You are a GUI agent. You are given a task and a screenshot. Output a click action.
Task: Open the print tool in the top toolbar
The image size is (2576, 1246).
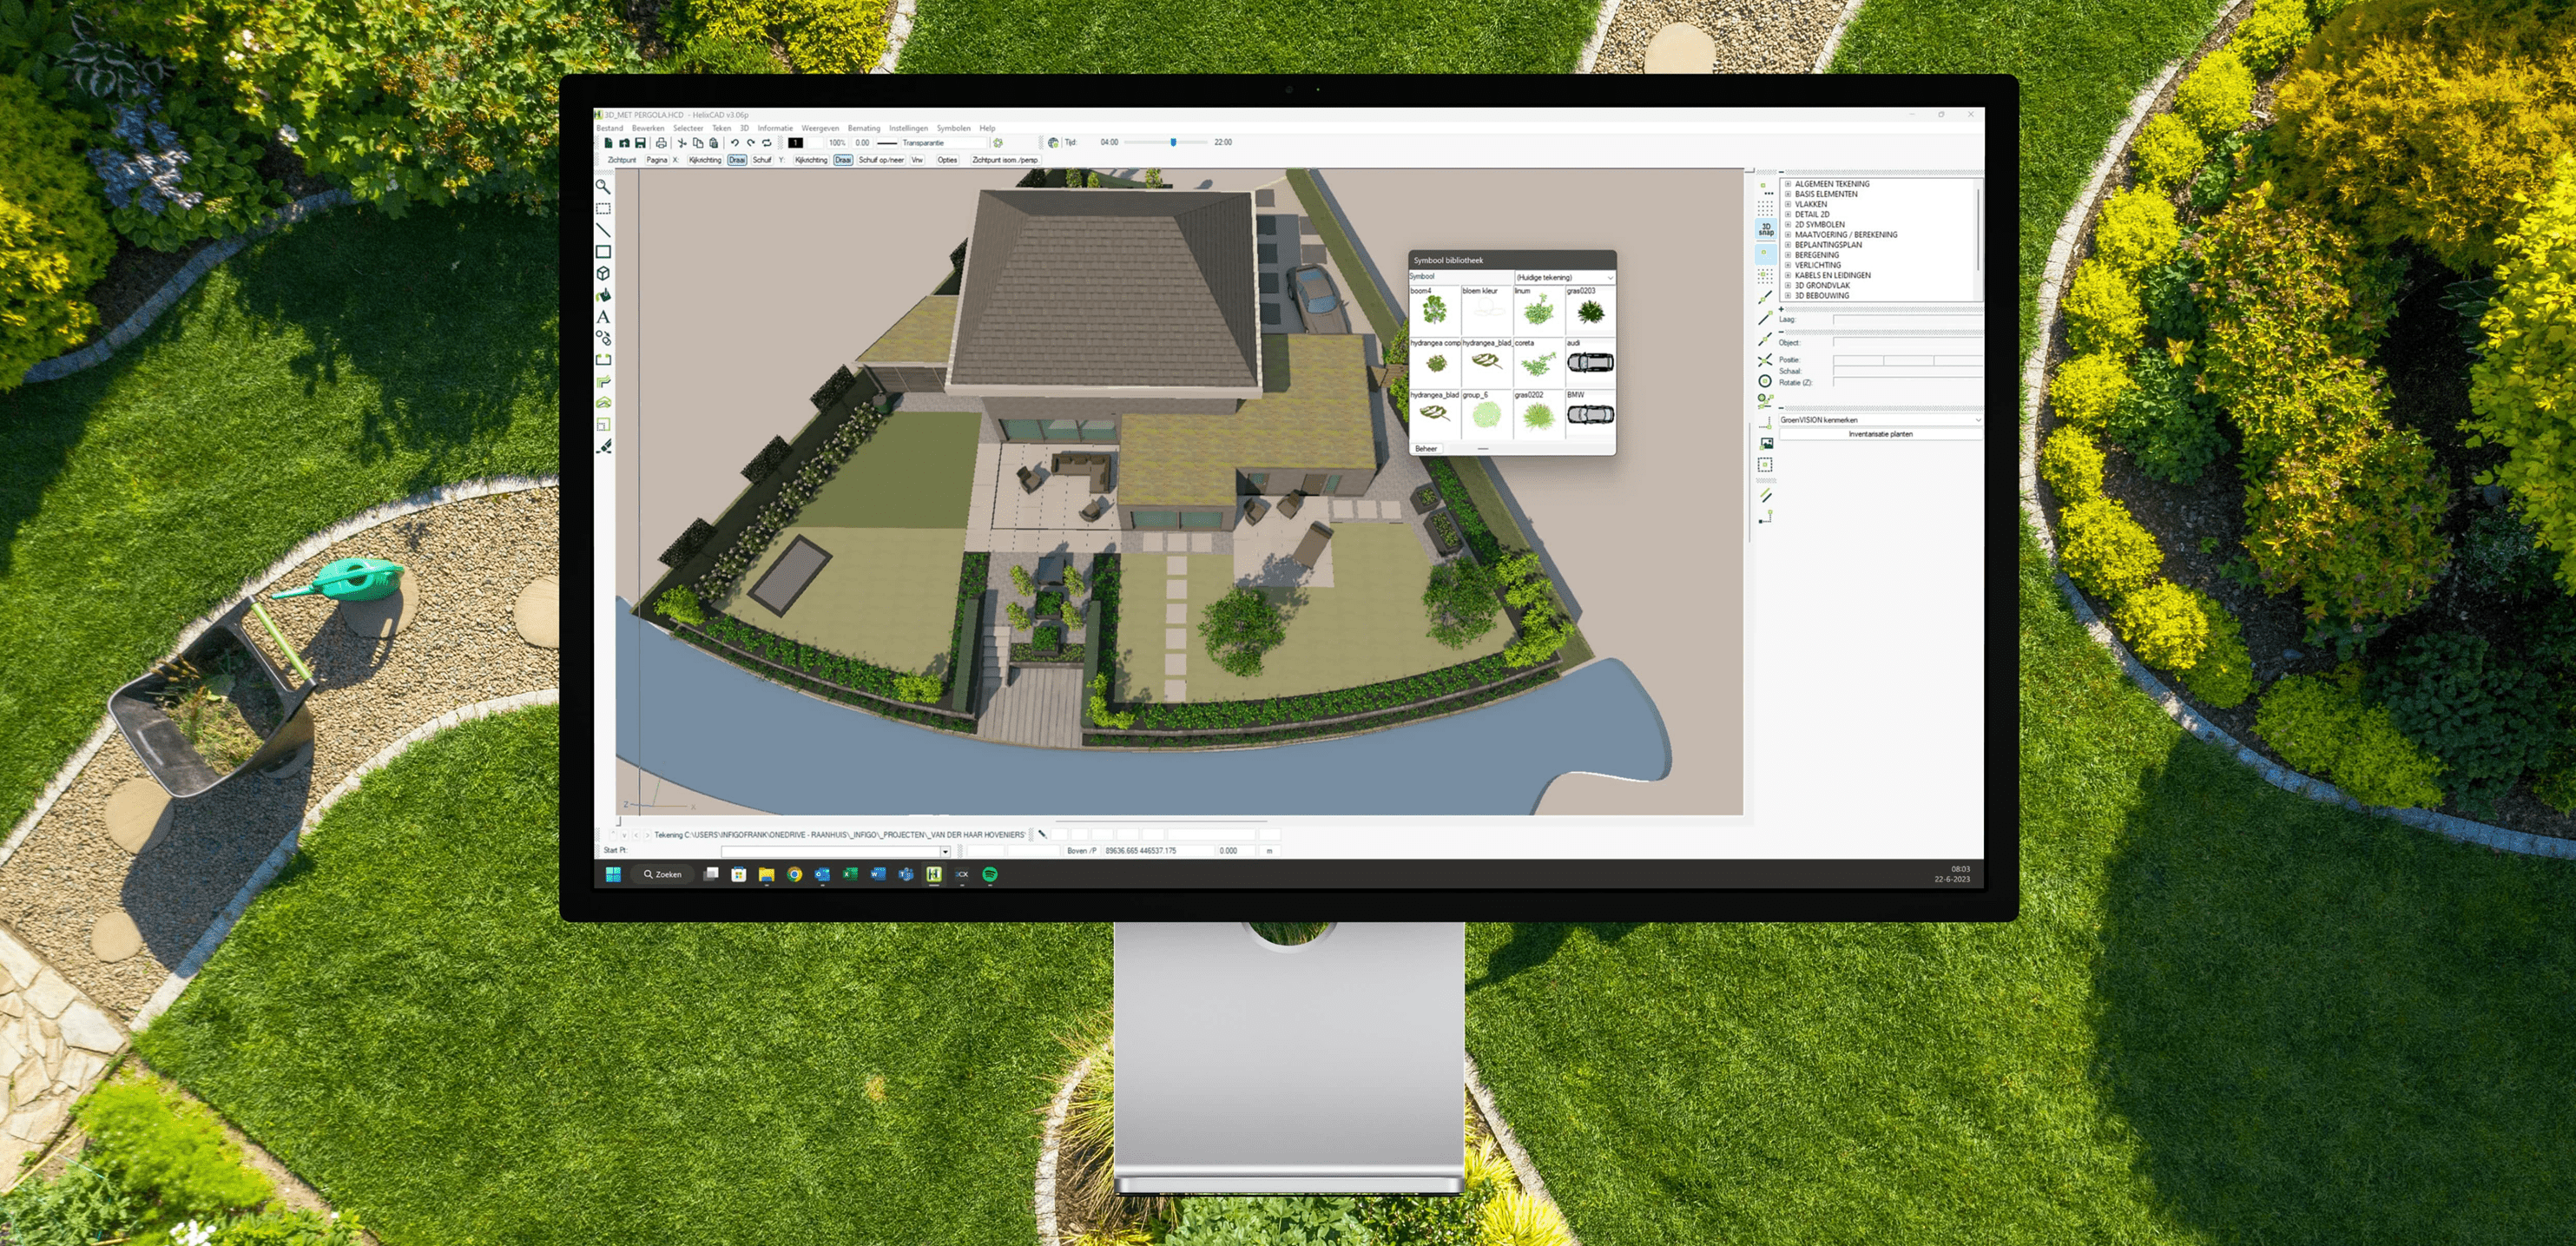tap(661, 142)
